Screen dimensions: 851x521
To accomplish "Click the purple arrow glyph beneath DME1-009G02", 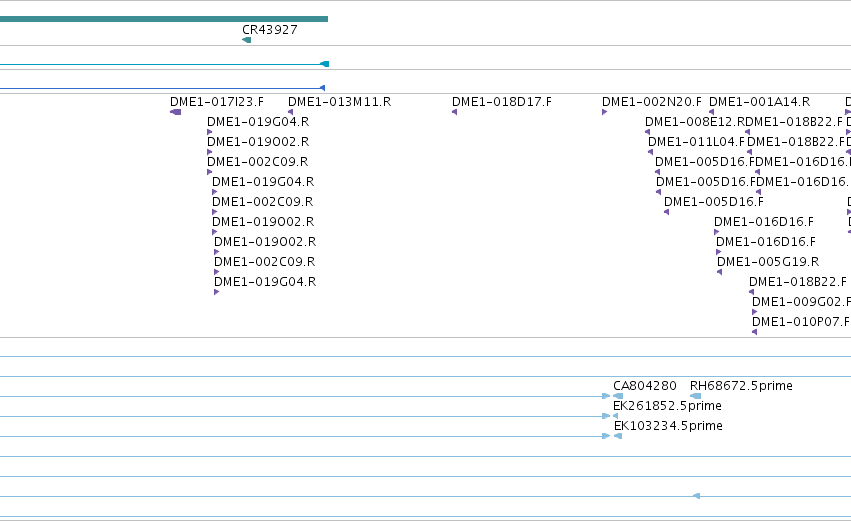I will [754, 313].
